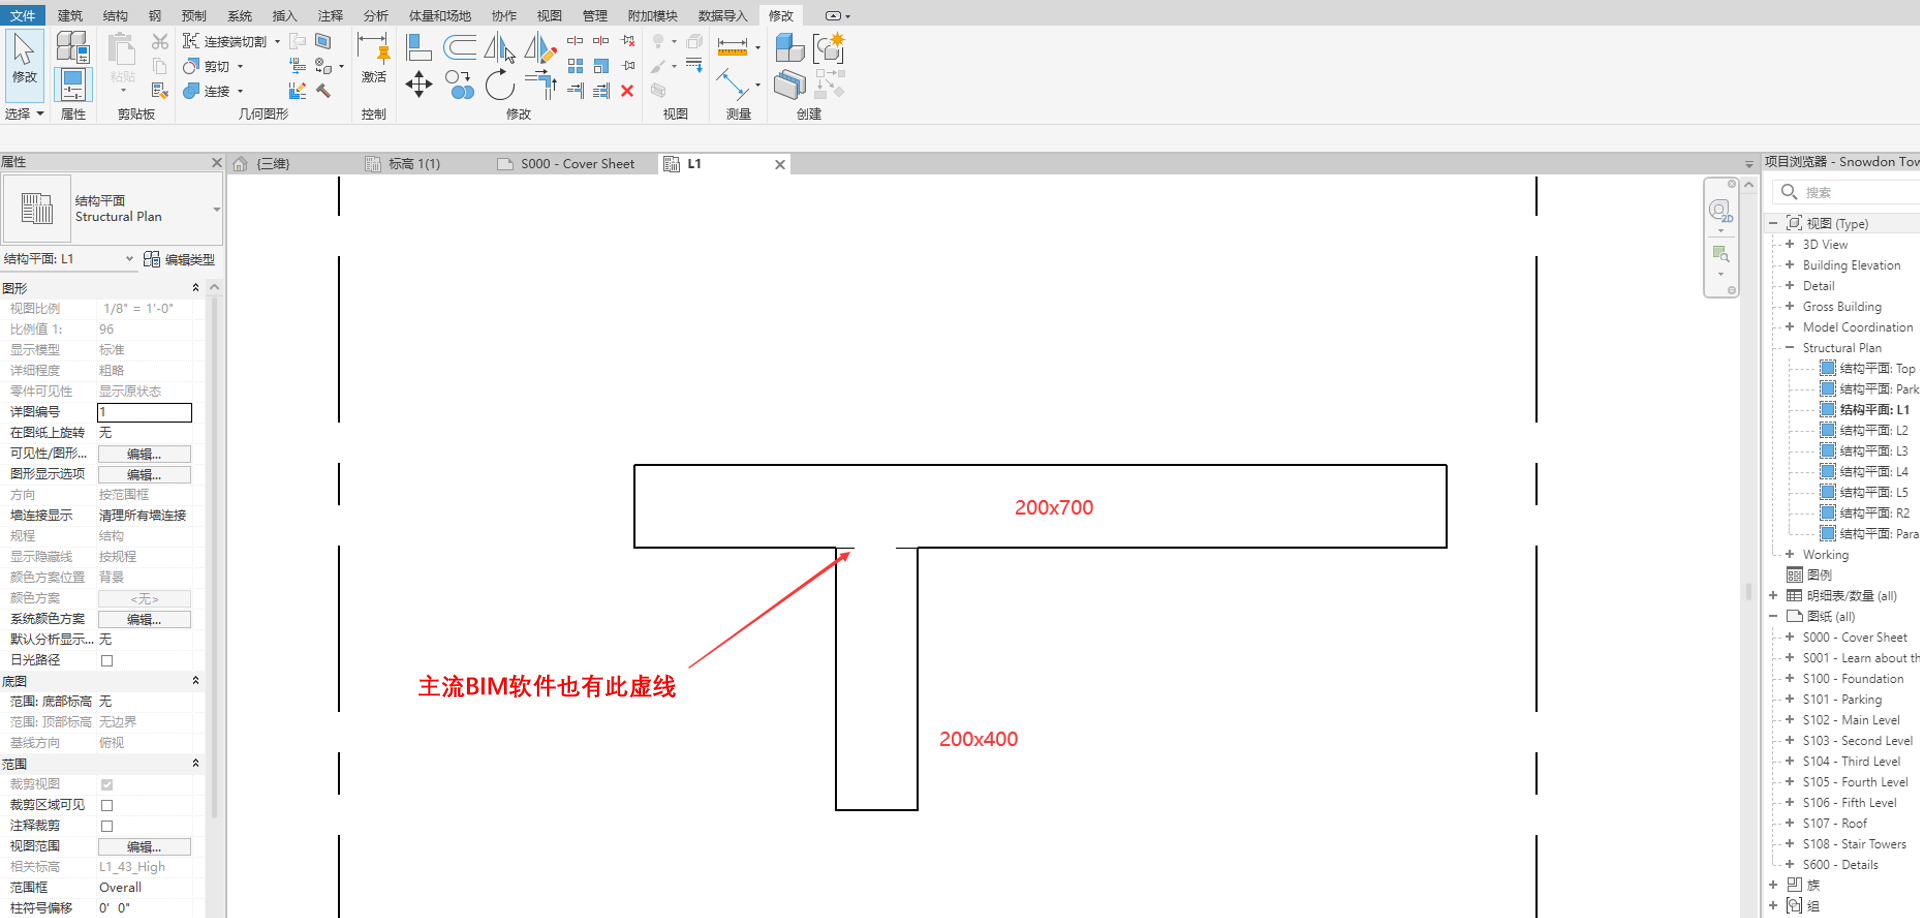Click the properties panel vertical scrollbar
The height and width of the screenshot is (918, 1920).
(214, 550)
